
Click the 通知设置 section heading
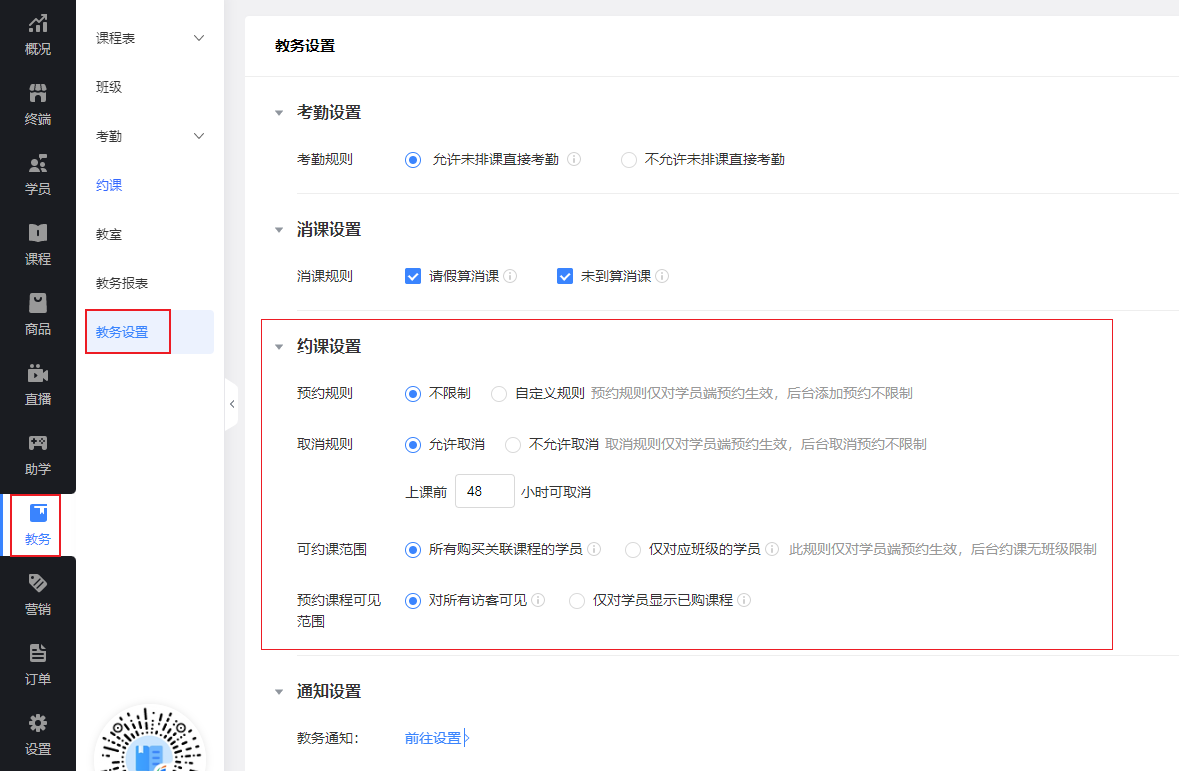point(329,691)
